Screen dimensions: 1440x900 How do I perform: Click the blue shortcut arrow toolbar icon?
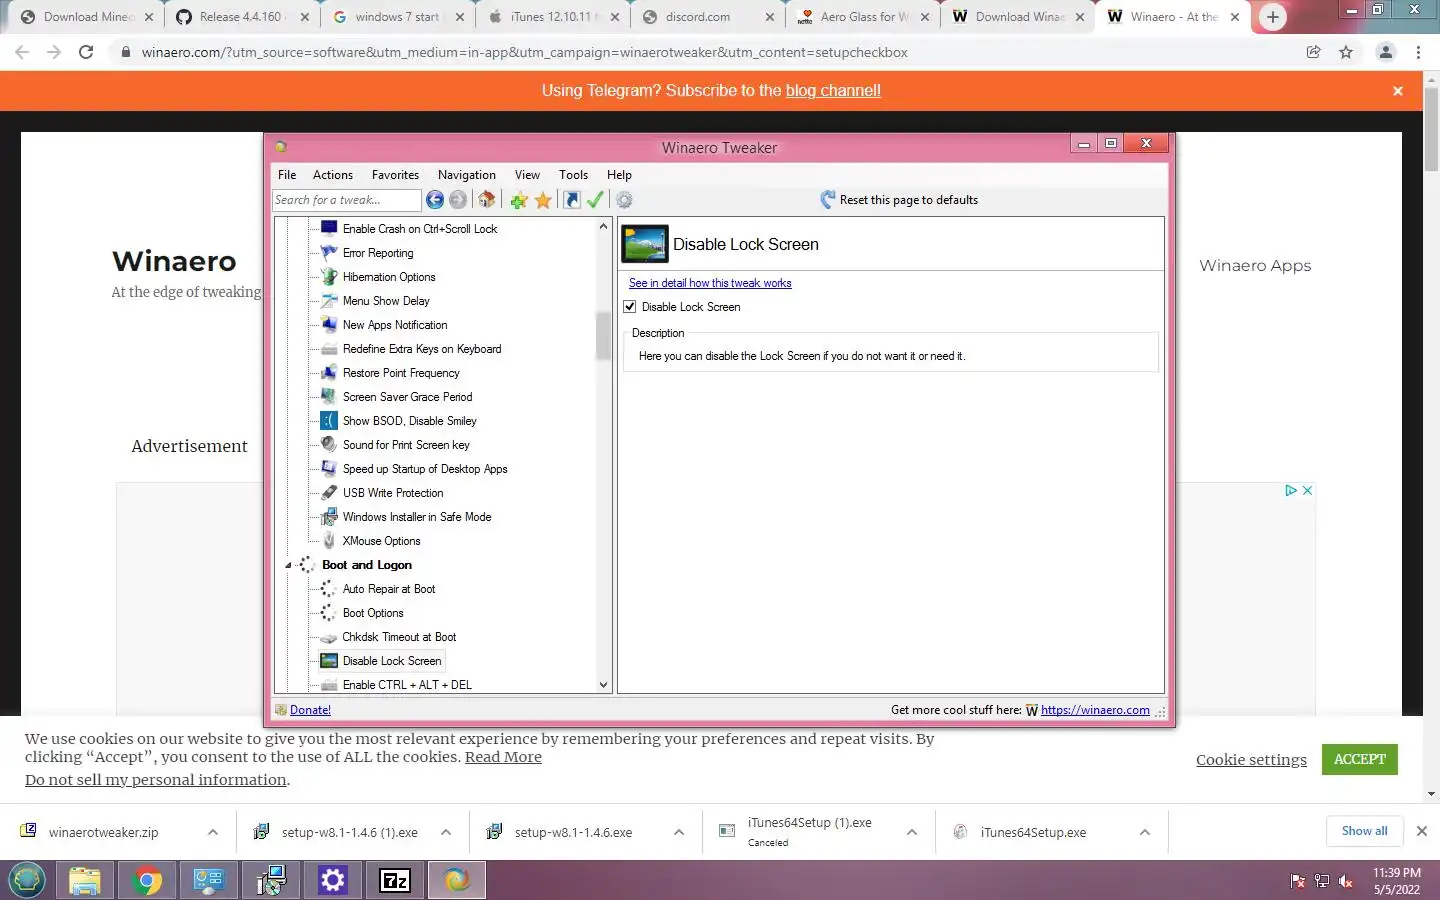pyautogui.click(x=572, y=200)
